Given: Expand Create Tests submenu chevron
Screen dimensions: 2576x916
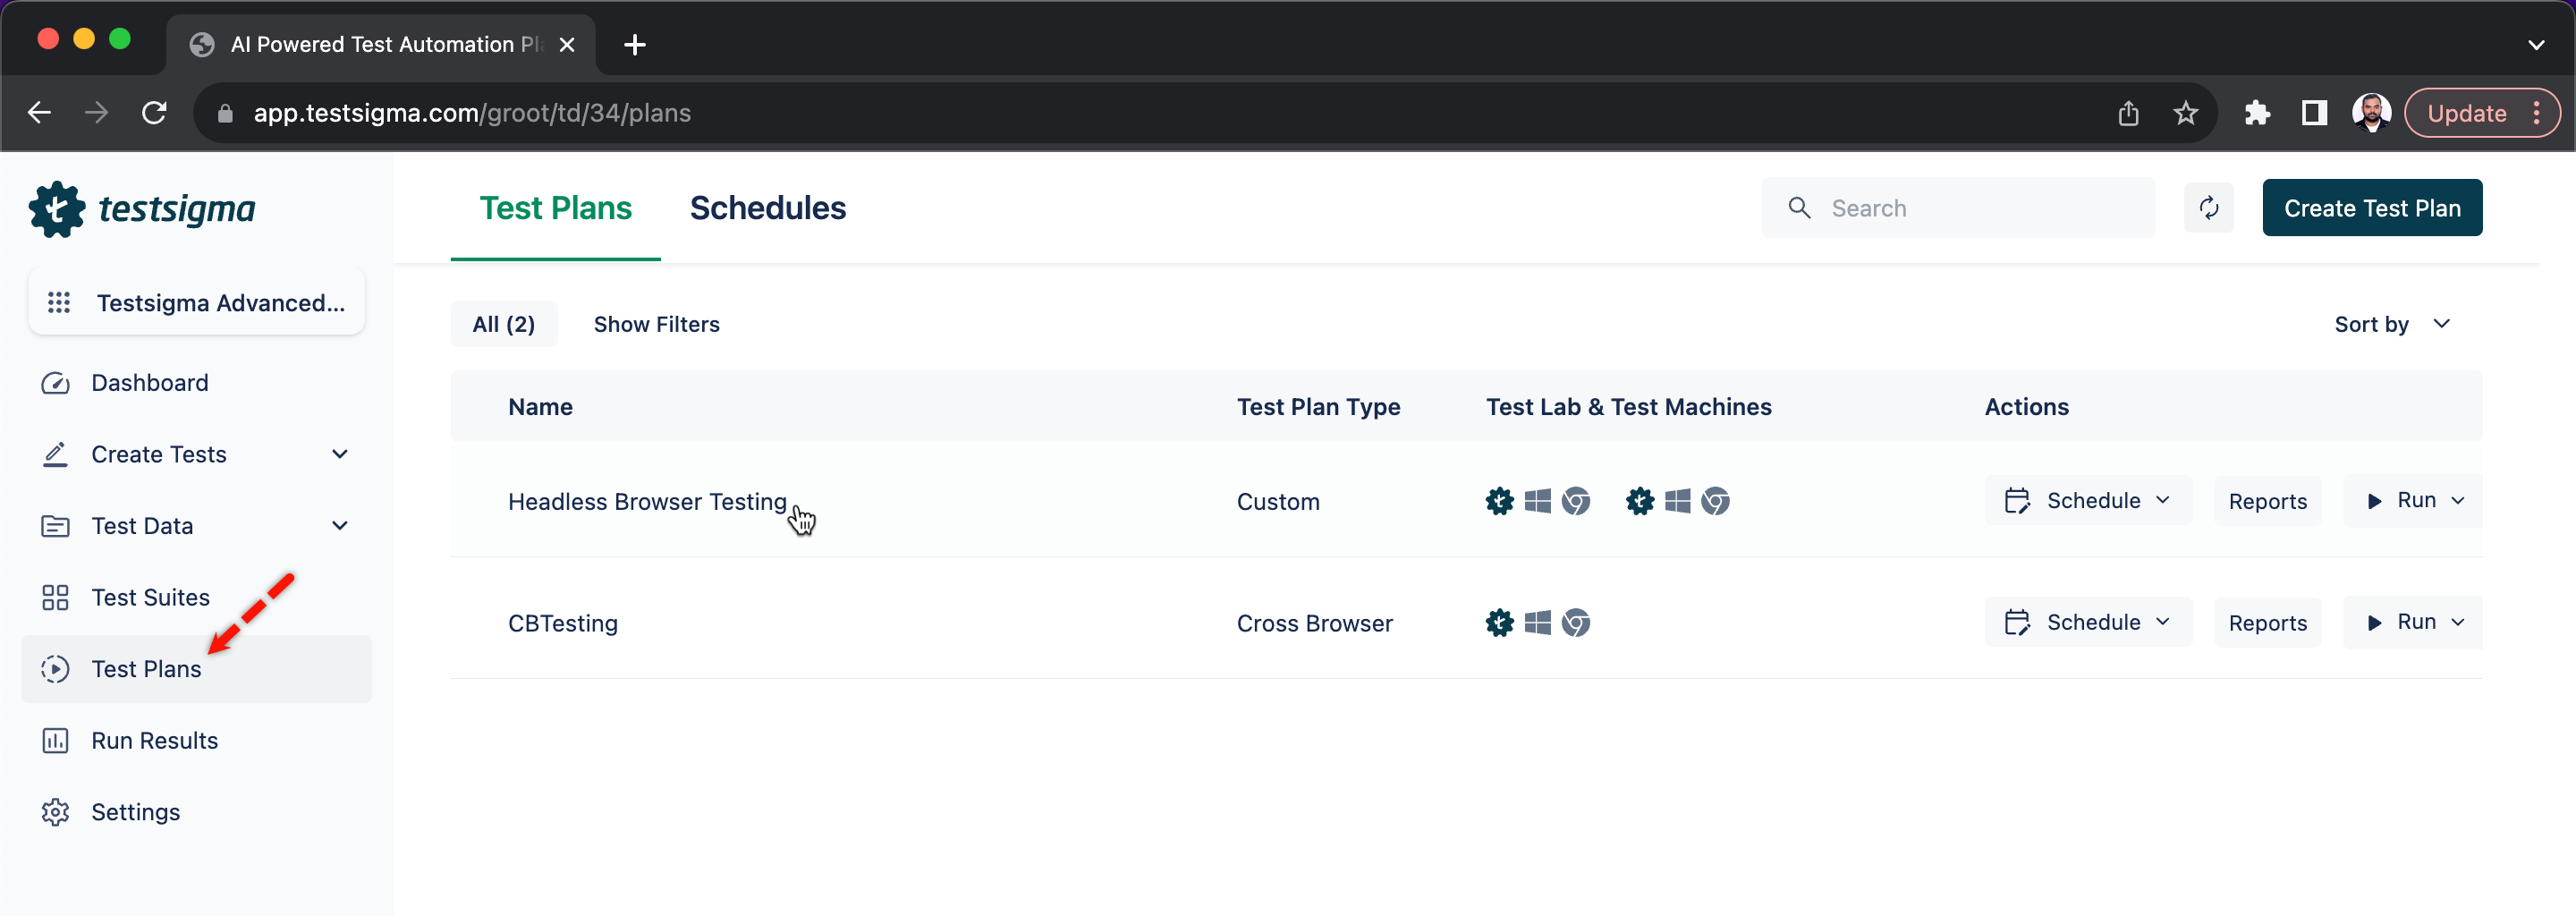Looking at the screenshot, I should [340, 454].
